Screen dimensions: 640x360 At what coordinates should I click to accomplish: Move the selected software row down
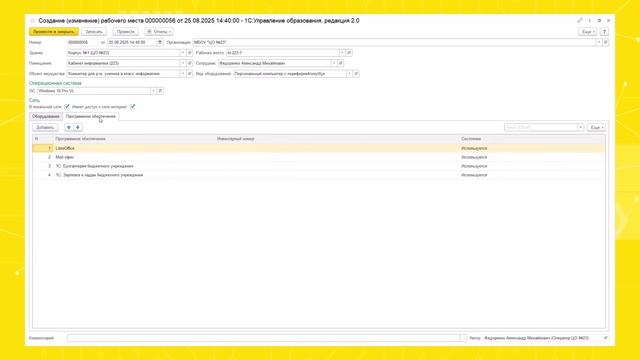tap(78, 127)
